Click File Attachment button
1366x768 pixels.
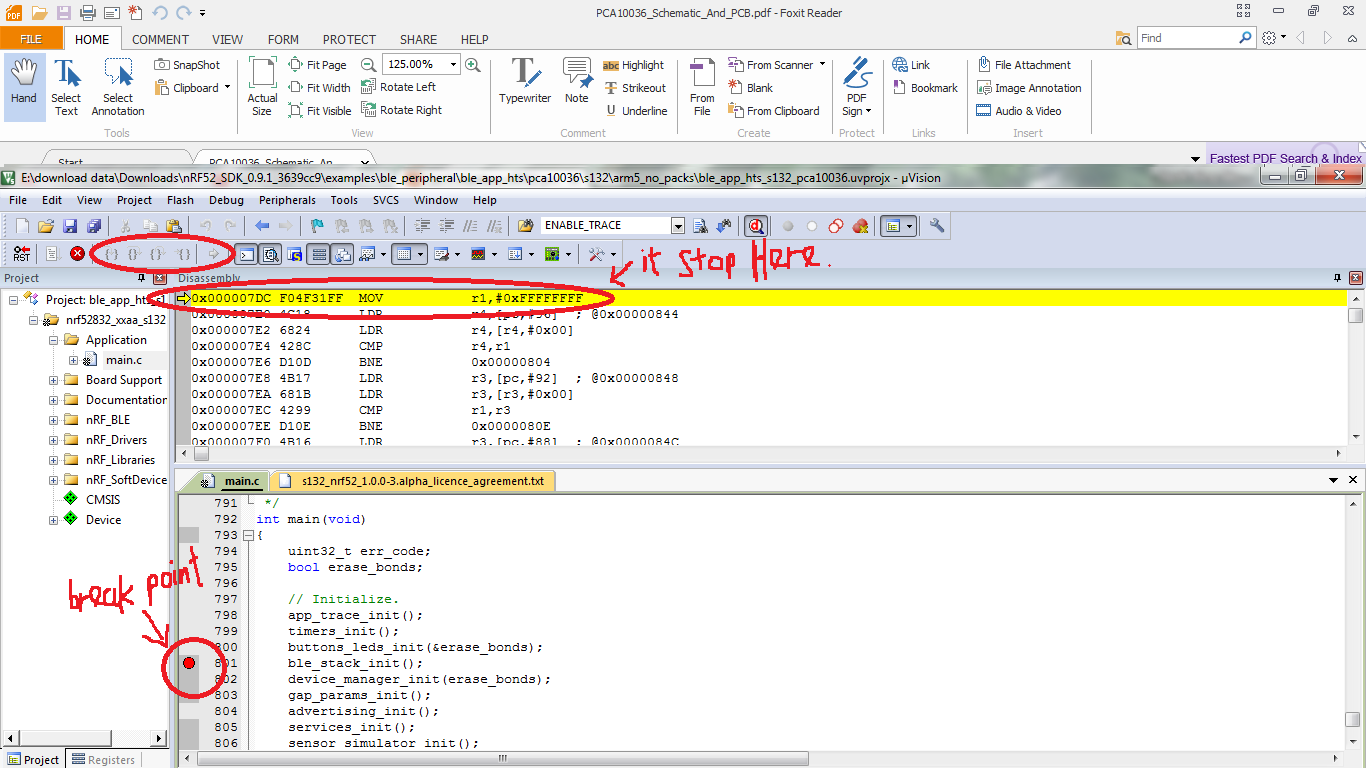pos(1023,65)
